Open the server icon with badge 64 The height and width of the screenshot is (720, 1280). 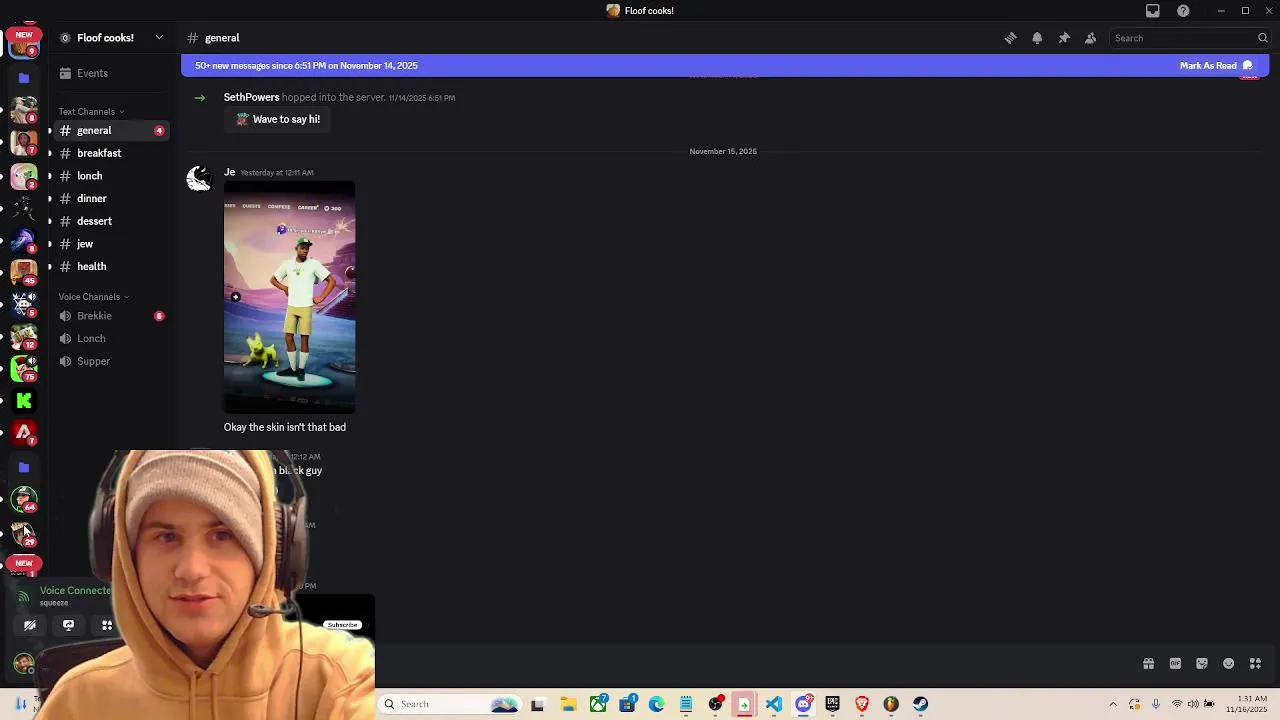click(x=24, y=498)
